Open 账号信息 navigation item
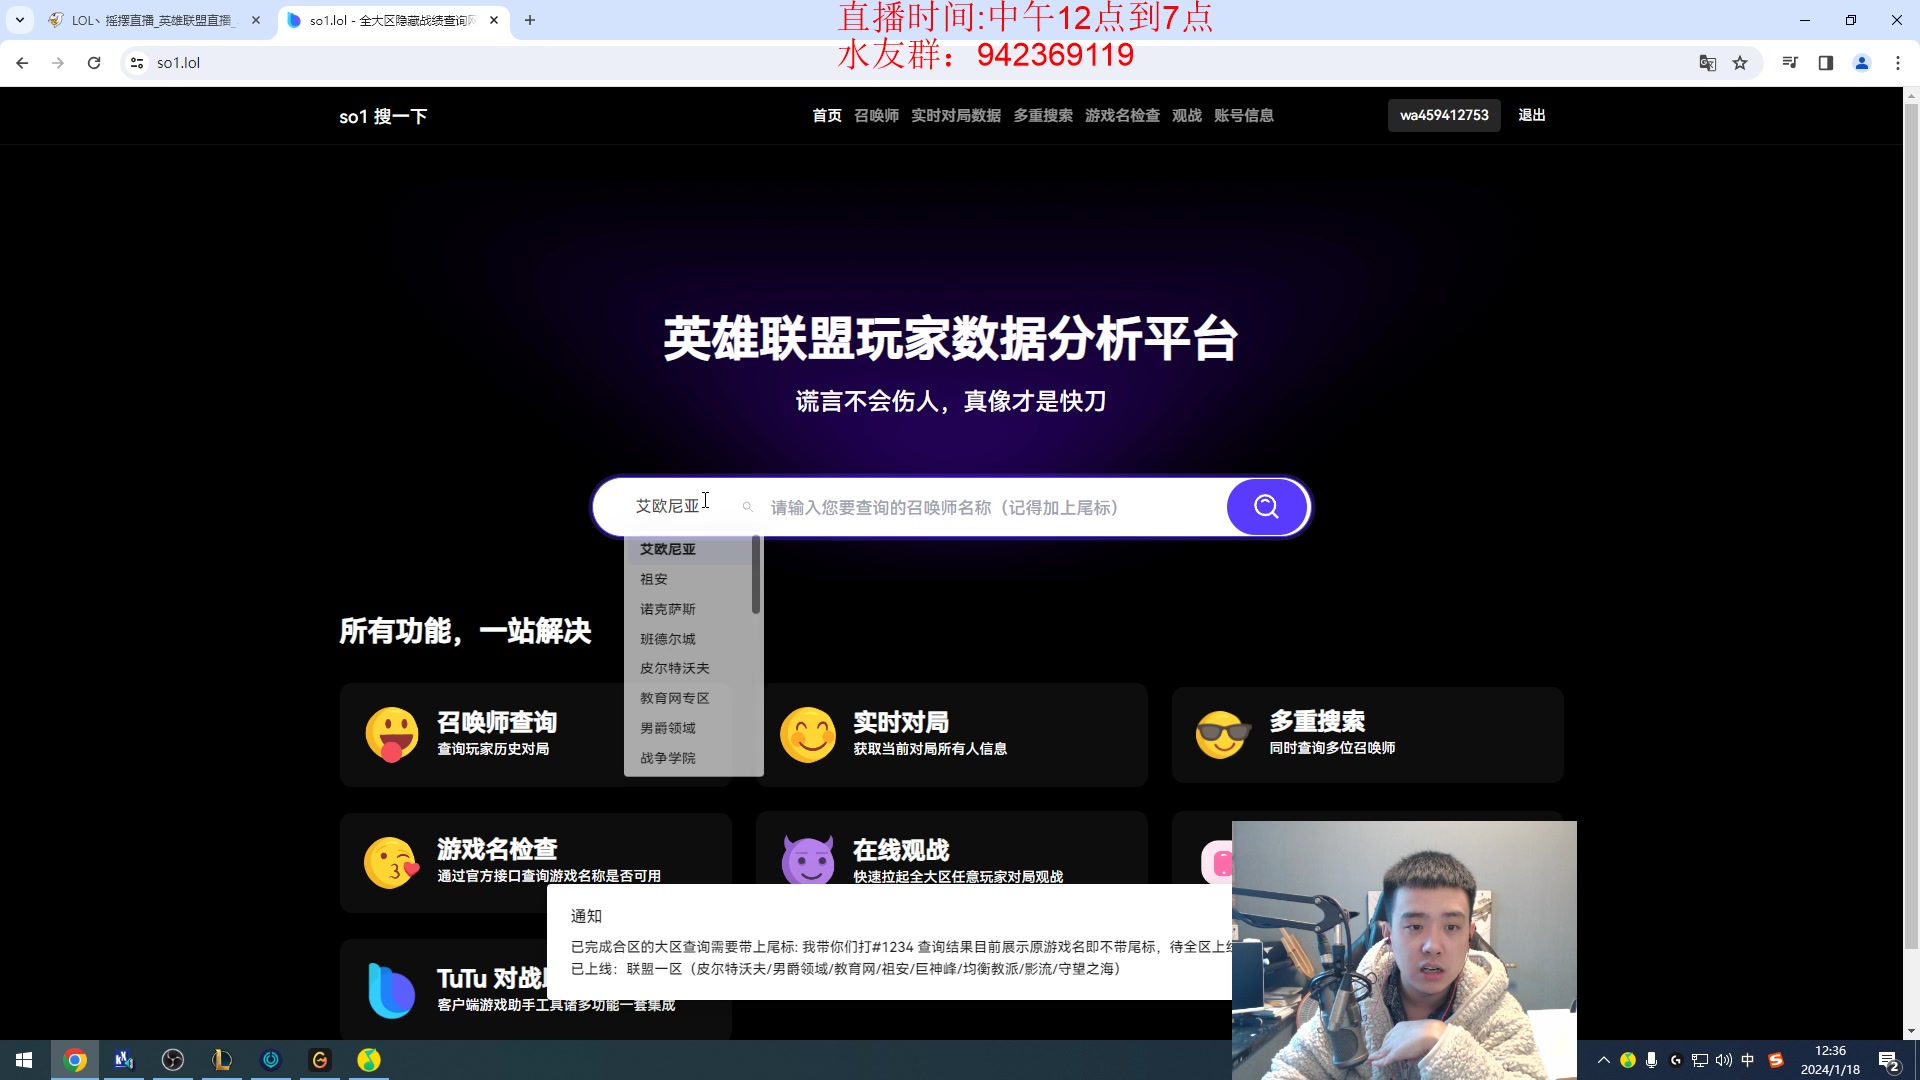This screenshot has height=1080, width=1920. point(1244,116)
